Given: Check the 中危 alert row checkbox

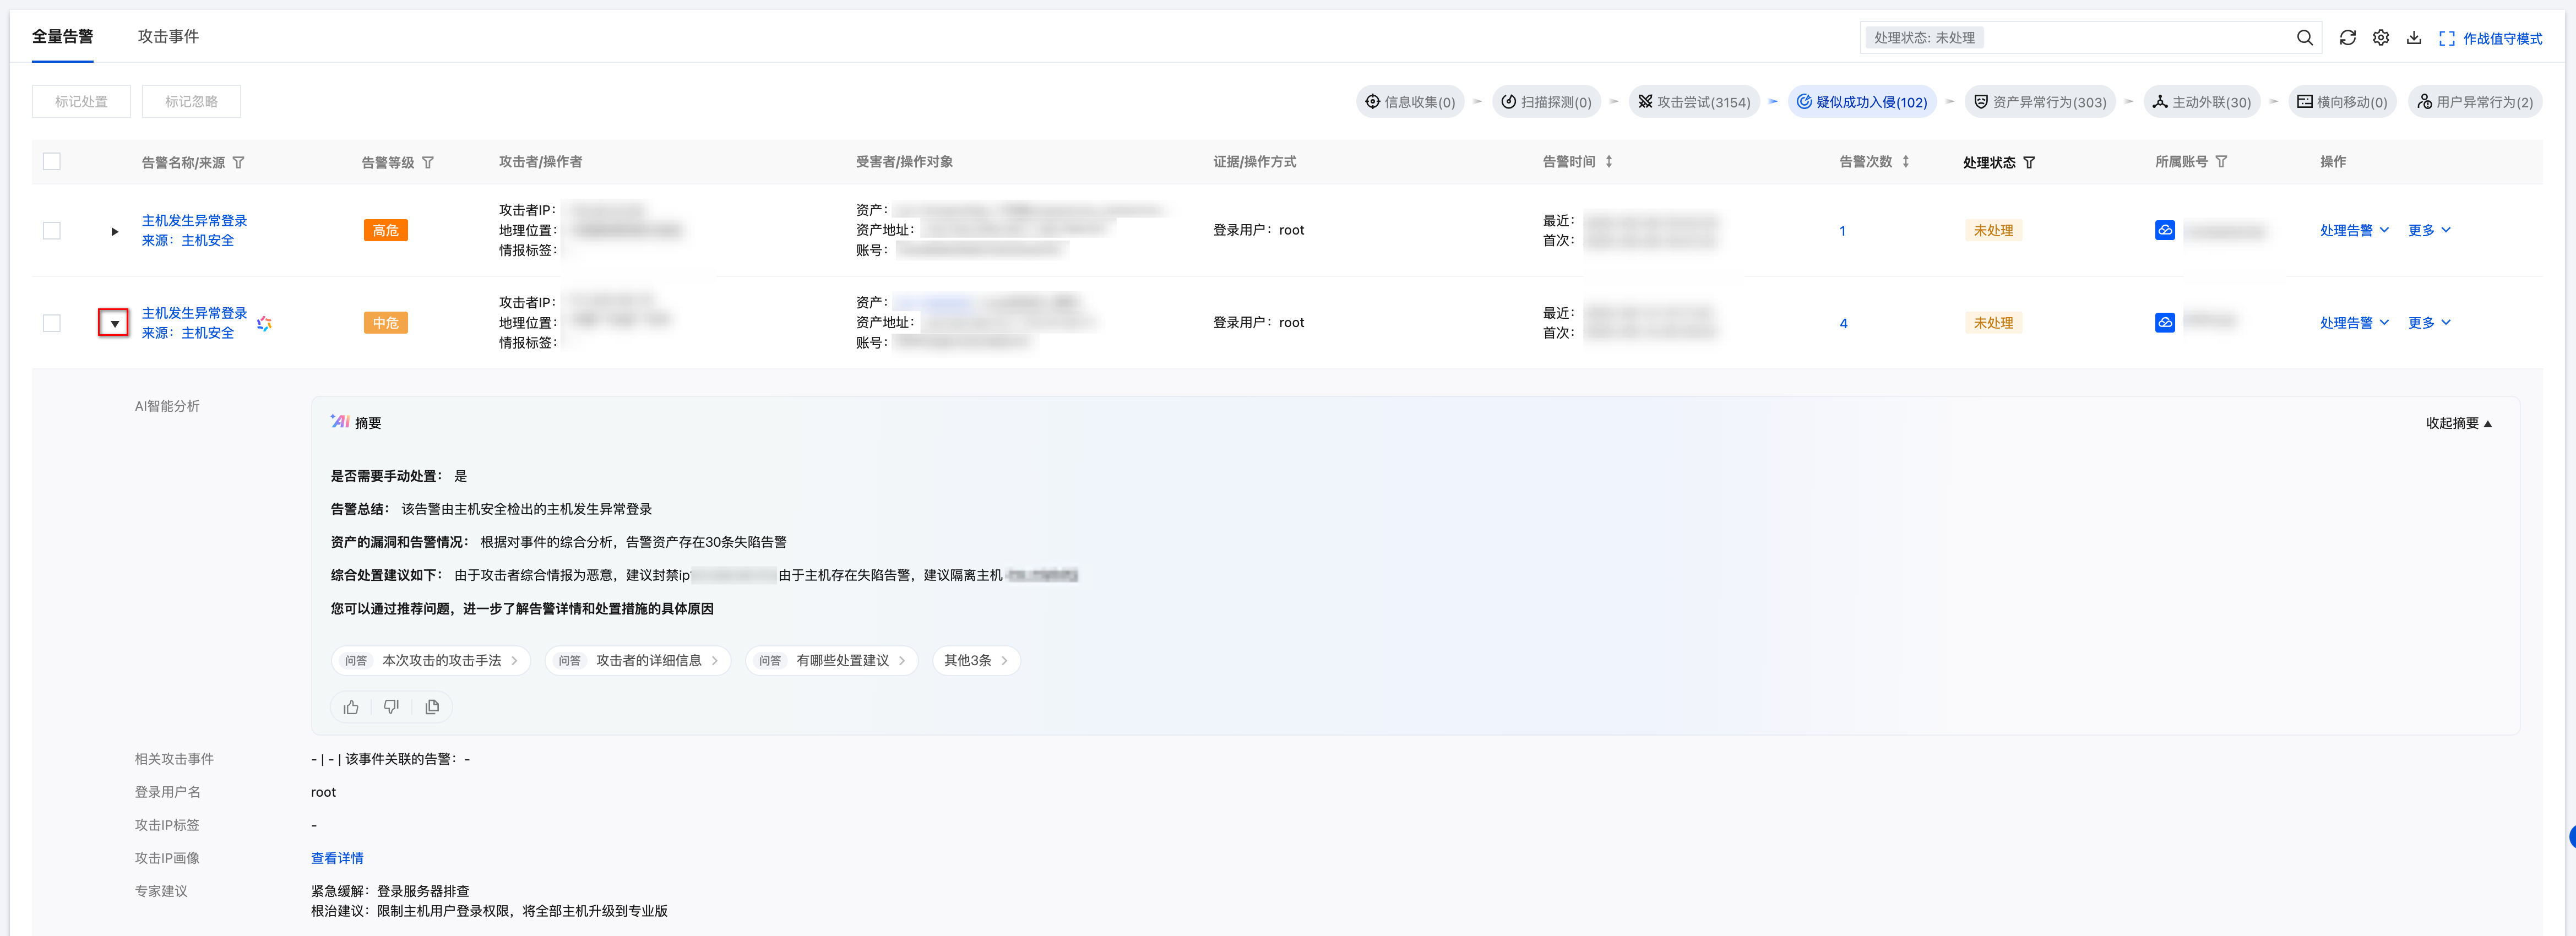Looking at the screenshot, I should coord(52,323).
